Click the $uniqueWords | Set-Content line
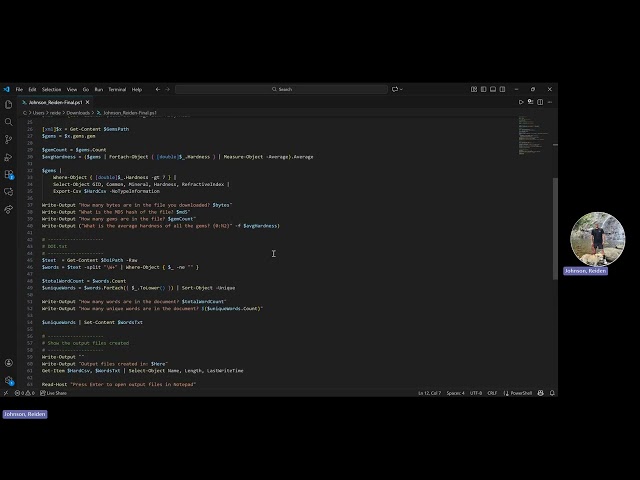This screenshot has height=480, width=640. [x=92, y=322]
